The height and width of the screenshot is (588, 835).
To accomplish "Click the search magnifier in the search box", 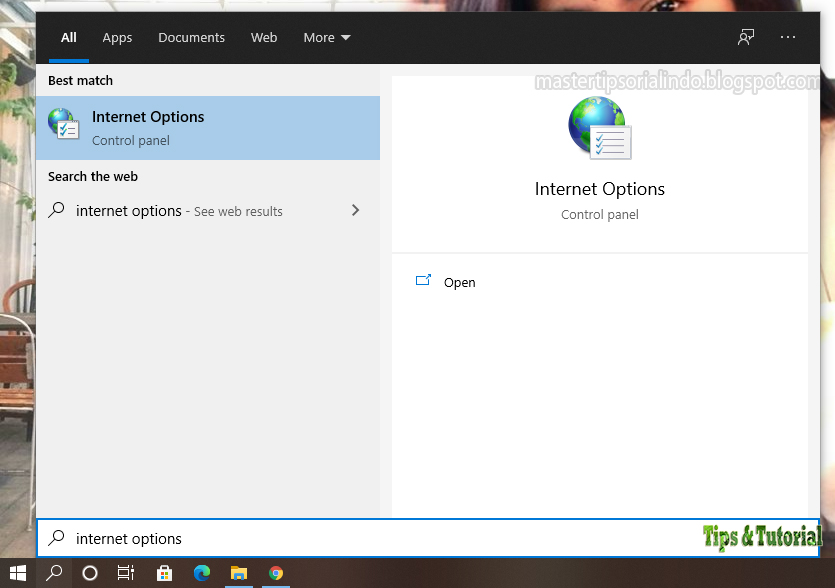I will coord(55,538).
